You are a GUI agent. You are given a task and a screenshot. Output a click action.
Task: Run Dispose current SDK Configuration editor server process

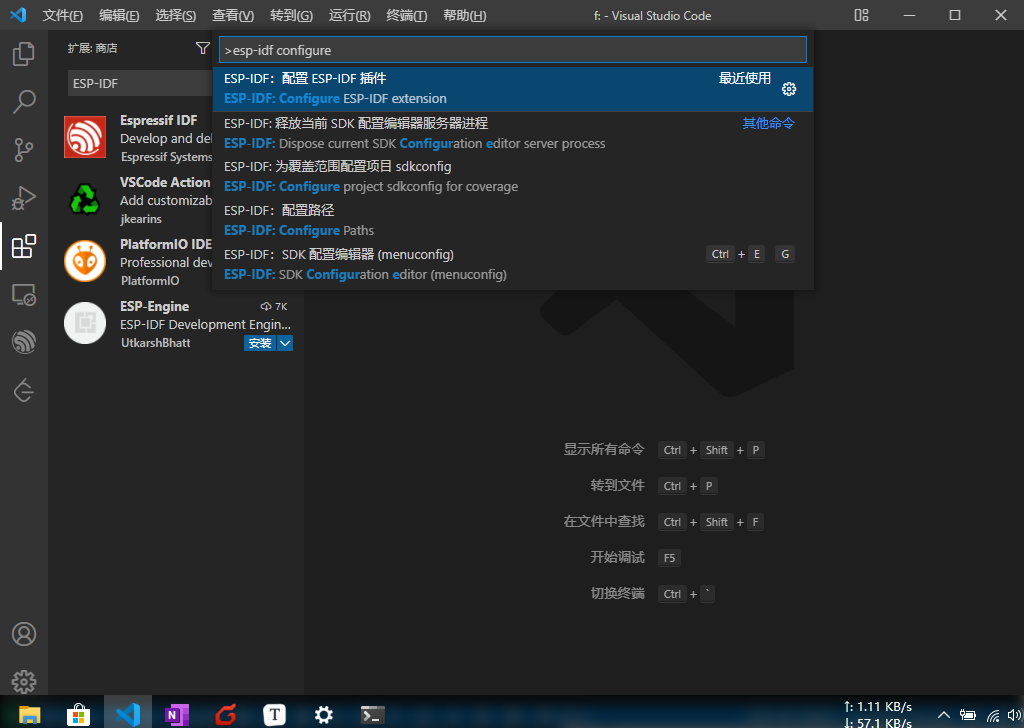click(x=513, y=133)
